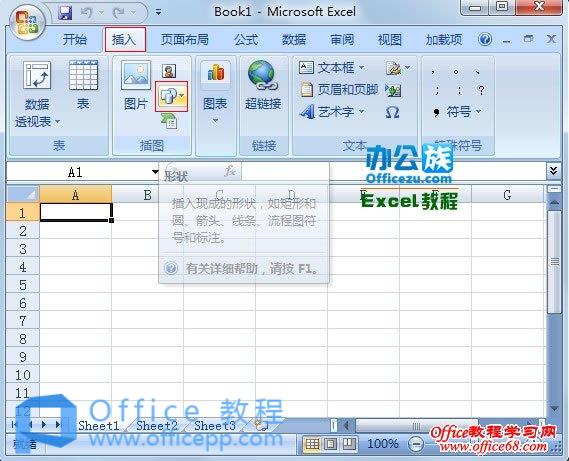Insert a 超链接 hyperlink
Image resolution: width=569 pixels, height=461 pixels.
pyautogui.click(x=263, y=86)
